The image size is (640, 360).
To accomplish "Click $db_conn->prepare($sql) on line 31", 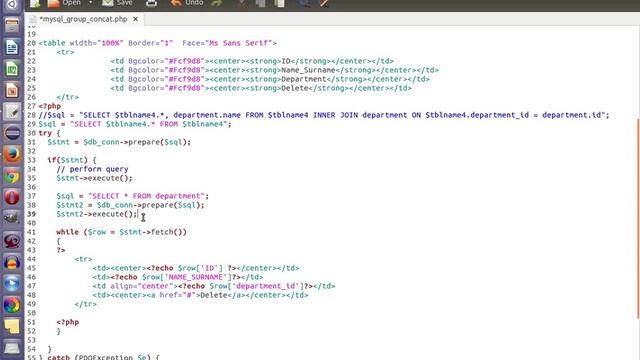I will pos(135,142).
